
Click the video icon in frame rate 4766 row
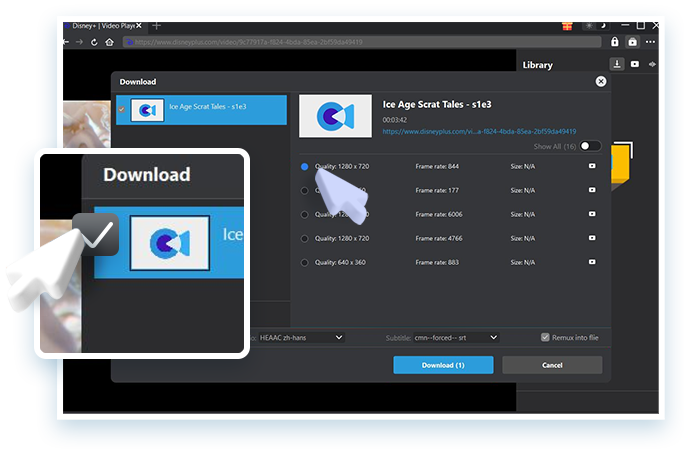click(x=592, y=238)
